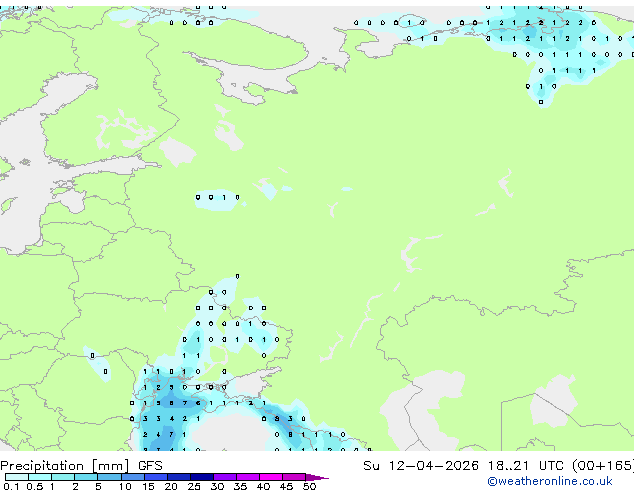The height and width of the screenshot is (490, 634).
Task: Open the weatheronline.co.uk copyright link
Action: 550,481
